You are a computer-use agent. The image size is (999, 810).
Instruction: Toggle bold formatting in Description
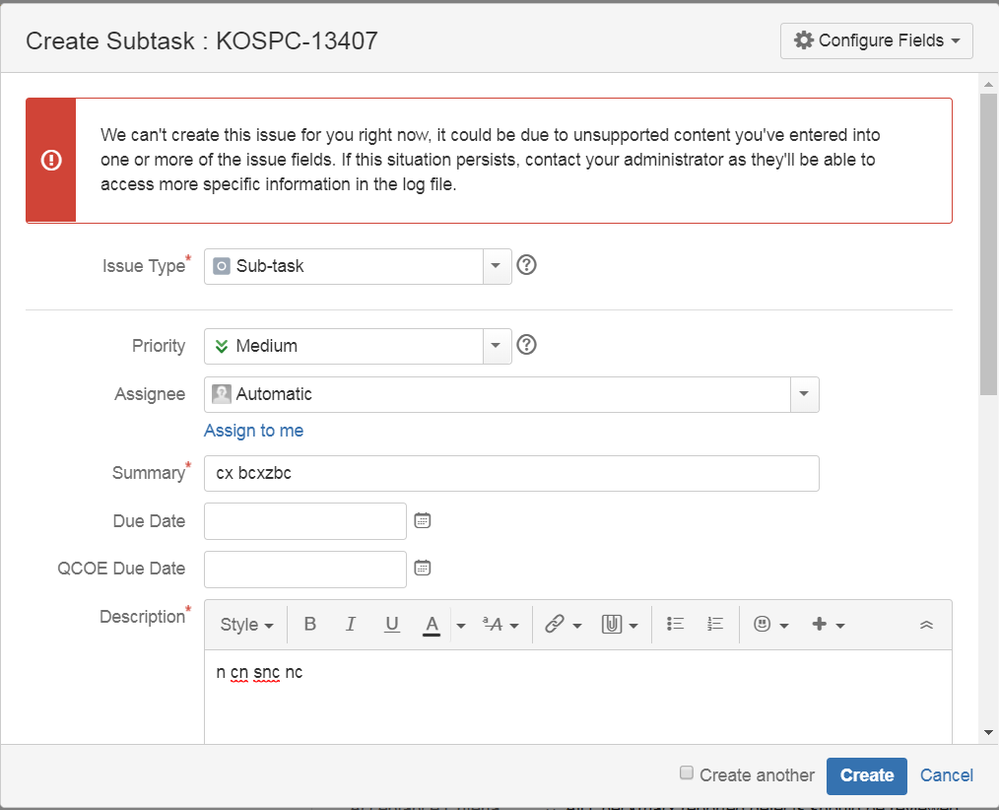click(310, 625)
